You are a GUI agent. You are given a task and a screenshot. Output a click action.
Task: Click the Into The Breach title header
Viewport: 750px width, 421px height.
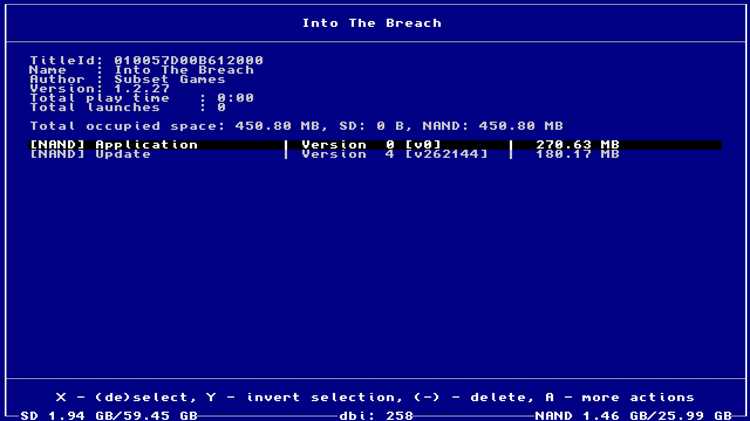point(372,23)
